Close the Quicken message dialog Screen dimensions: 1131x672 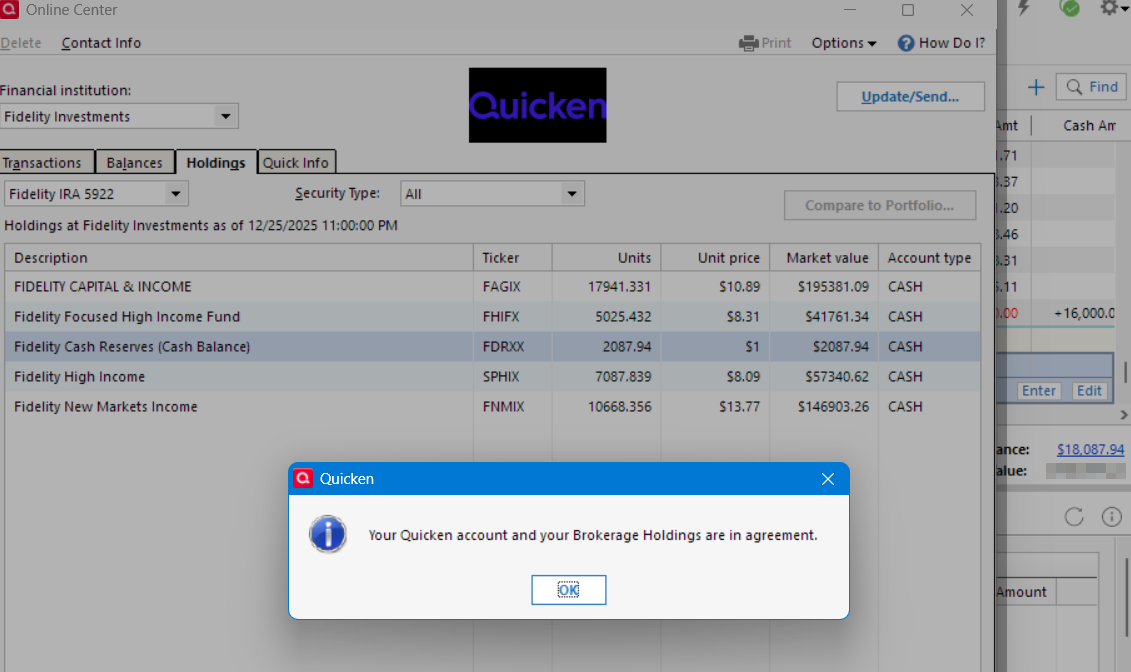(x=827, y=479)
